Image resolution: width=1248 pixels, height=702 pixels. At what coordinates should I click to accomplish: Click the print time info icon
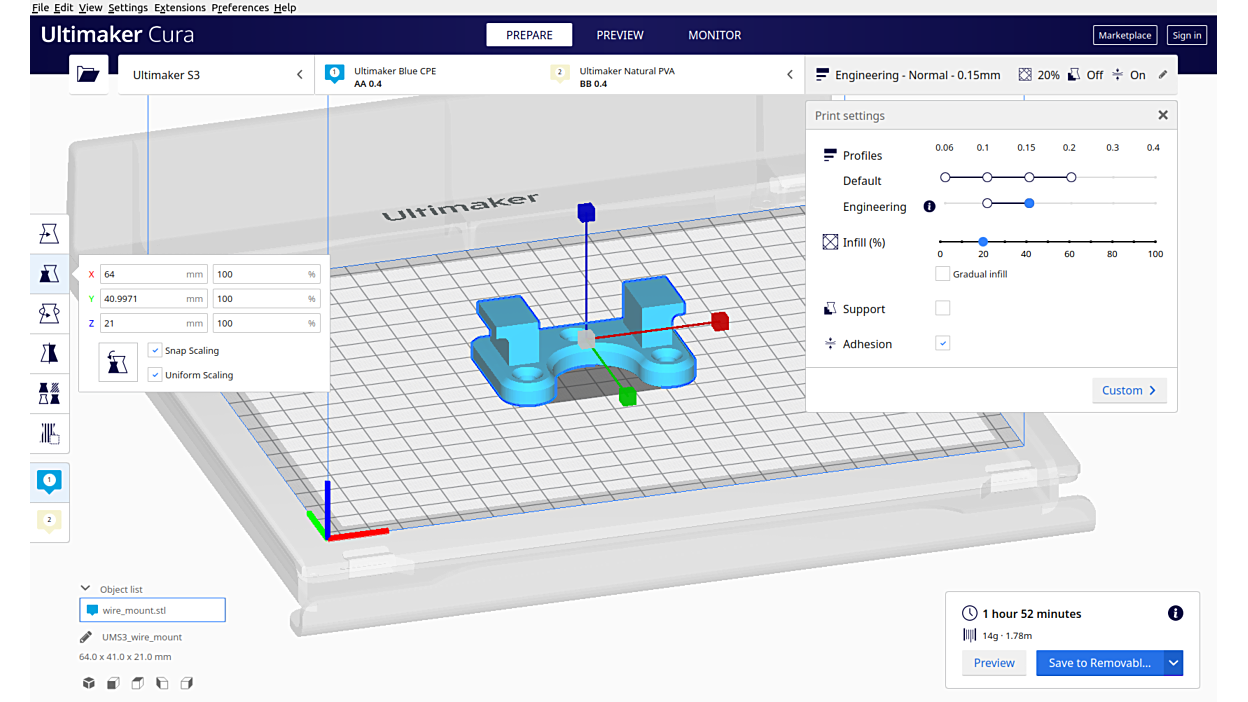pos(1175,613)
